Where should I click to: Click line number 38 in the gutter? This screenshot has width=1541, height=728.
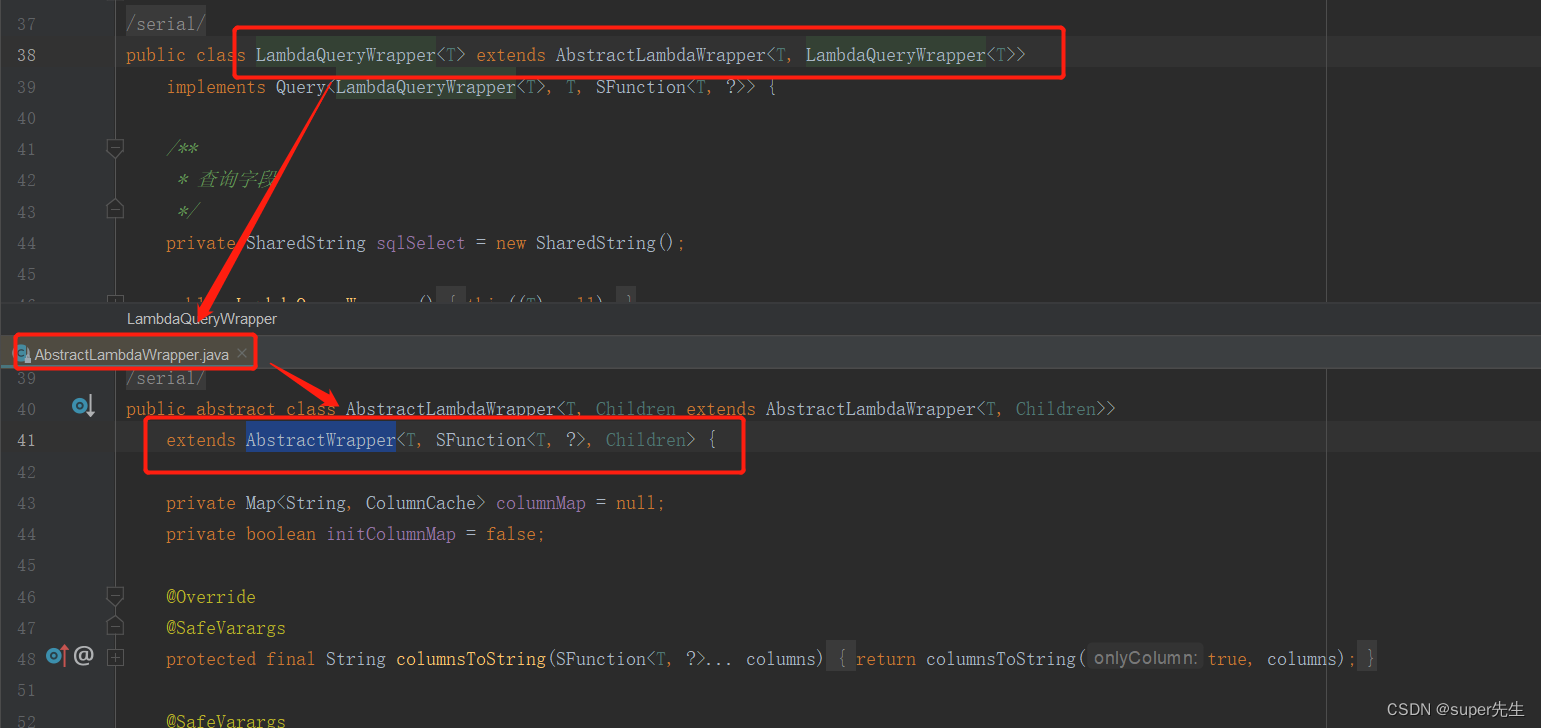click(x=27, y=55)
